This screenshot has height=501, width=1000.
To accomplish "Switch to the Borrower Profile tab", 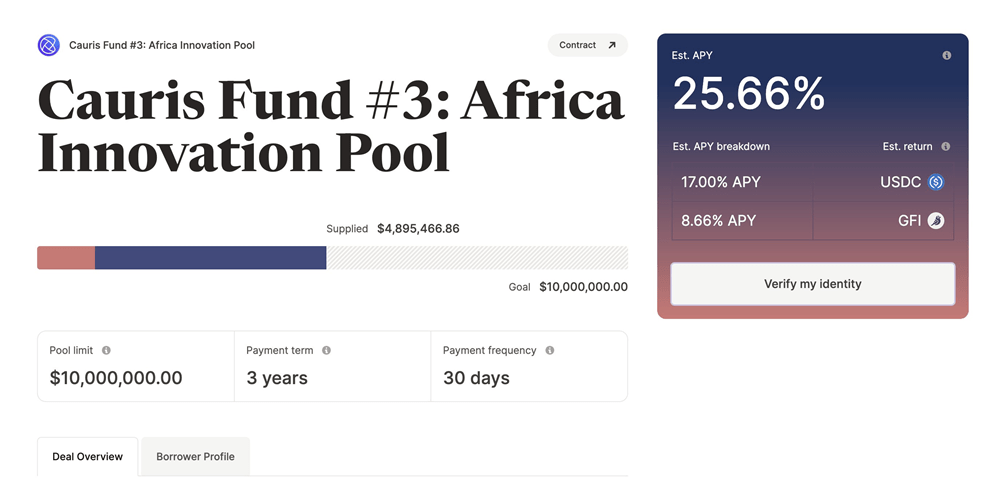I will pyautogui.click(x=195, y=457).
